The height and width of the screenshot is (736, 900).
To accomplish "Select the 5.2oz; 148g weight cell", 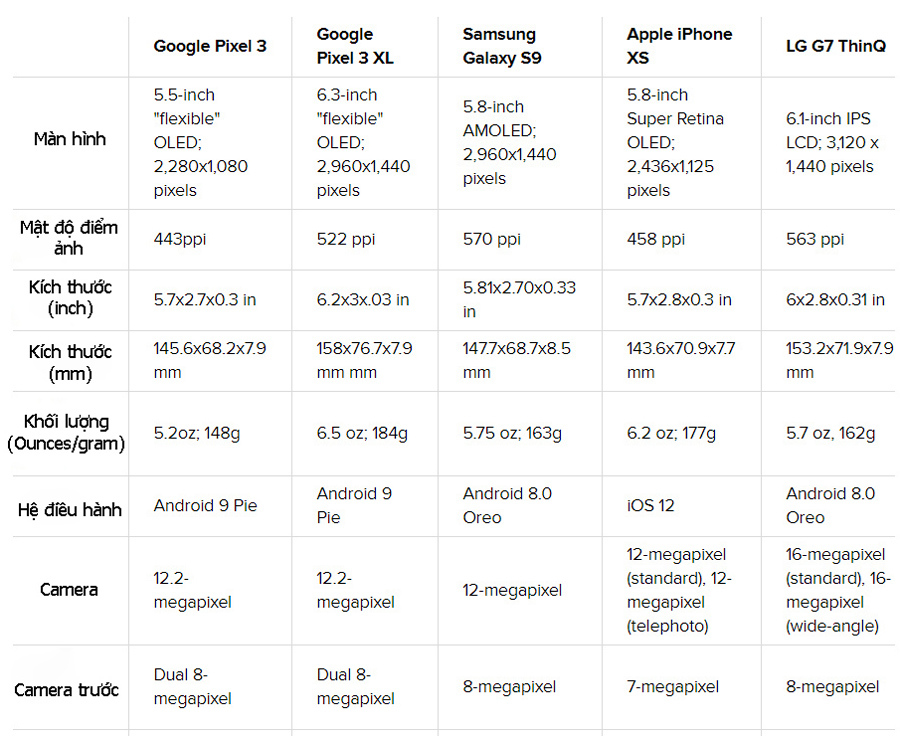I will (196, 433).
